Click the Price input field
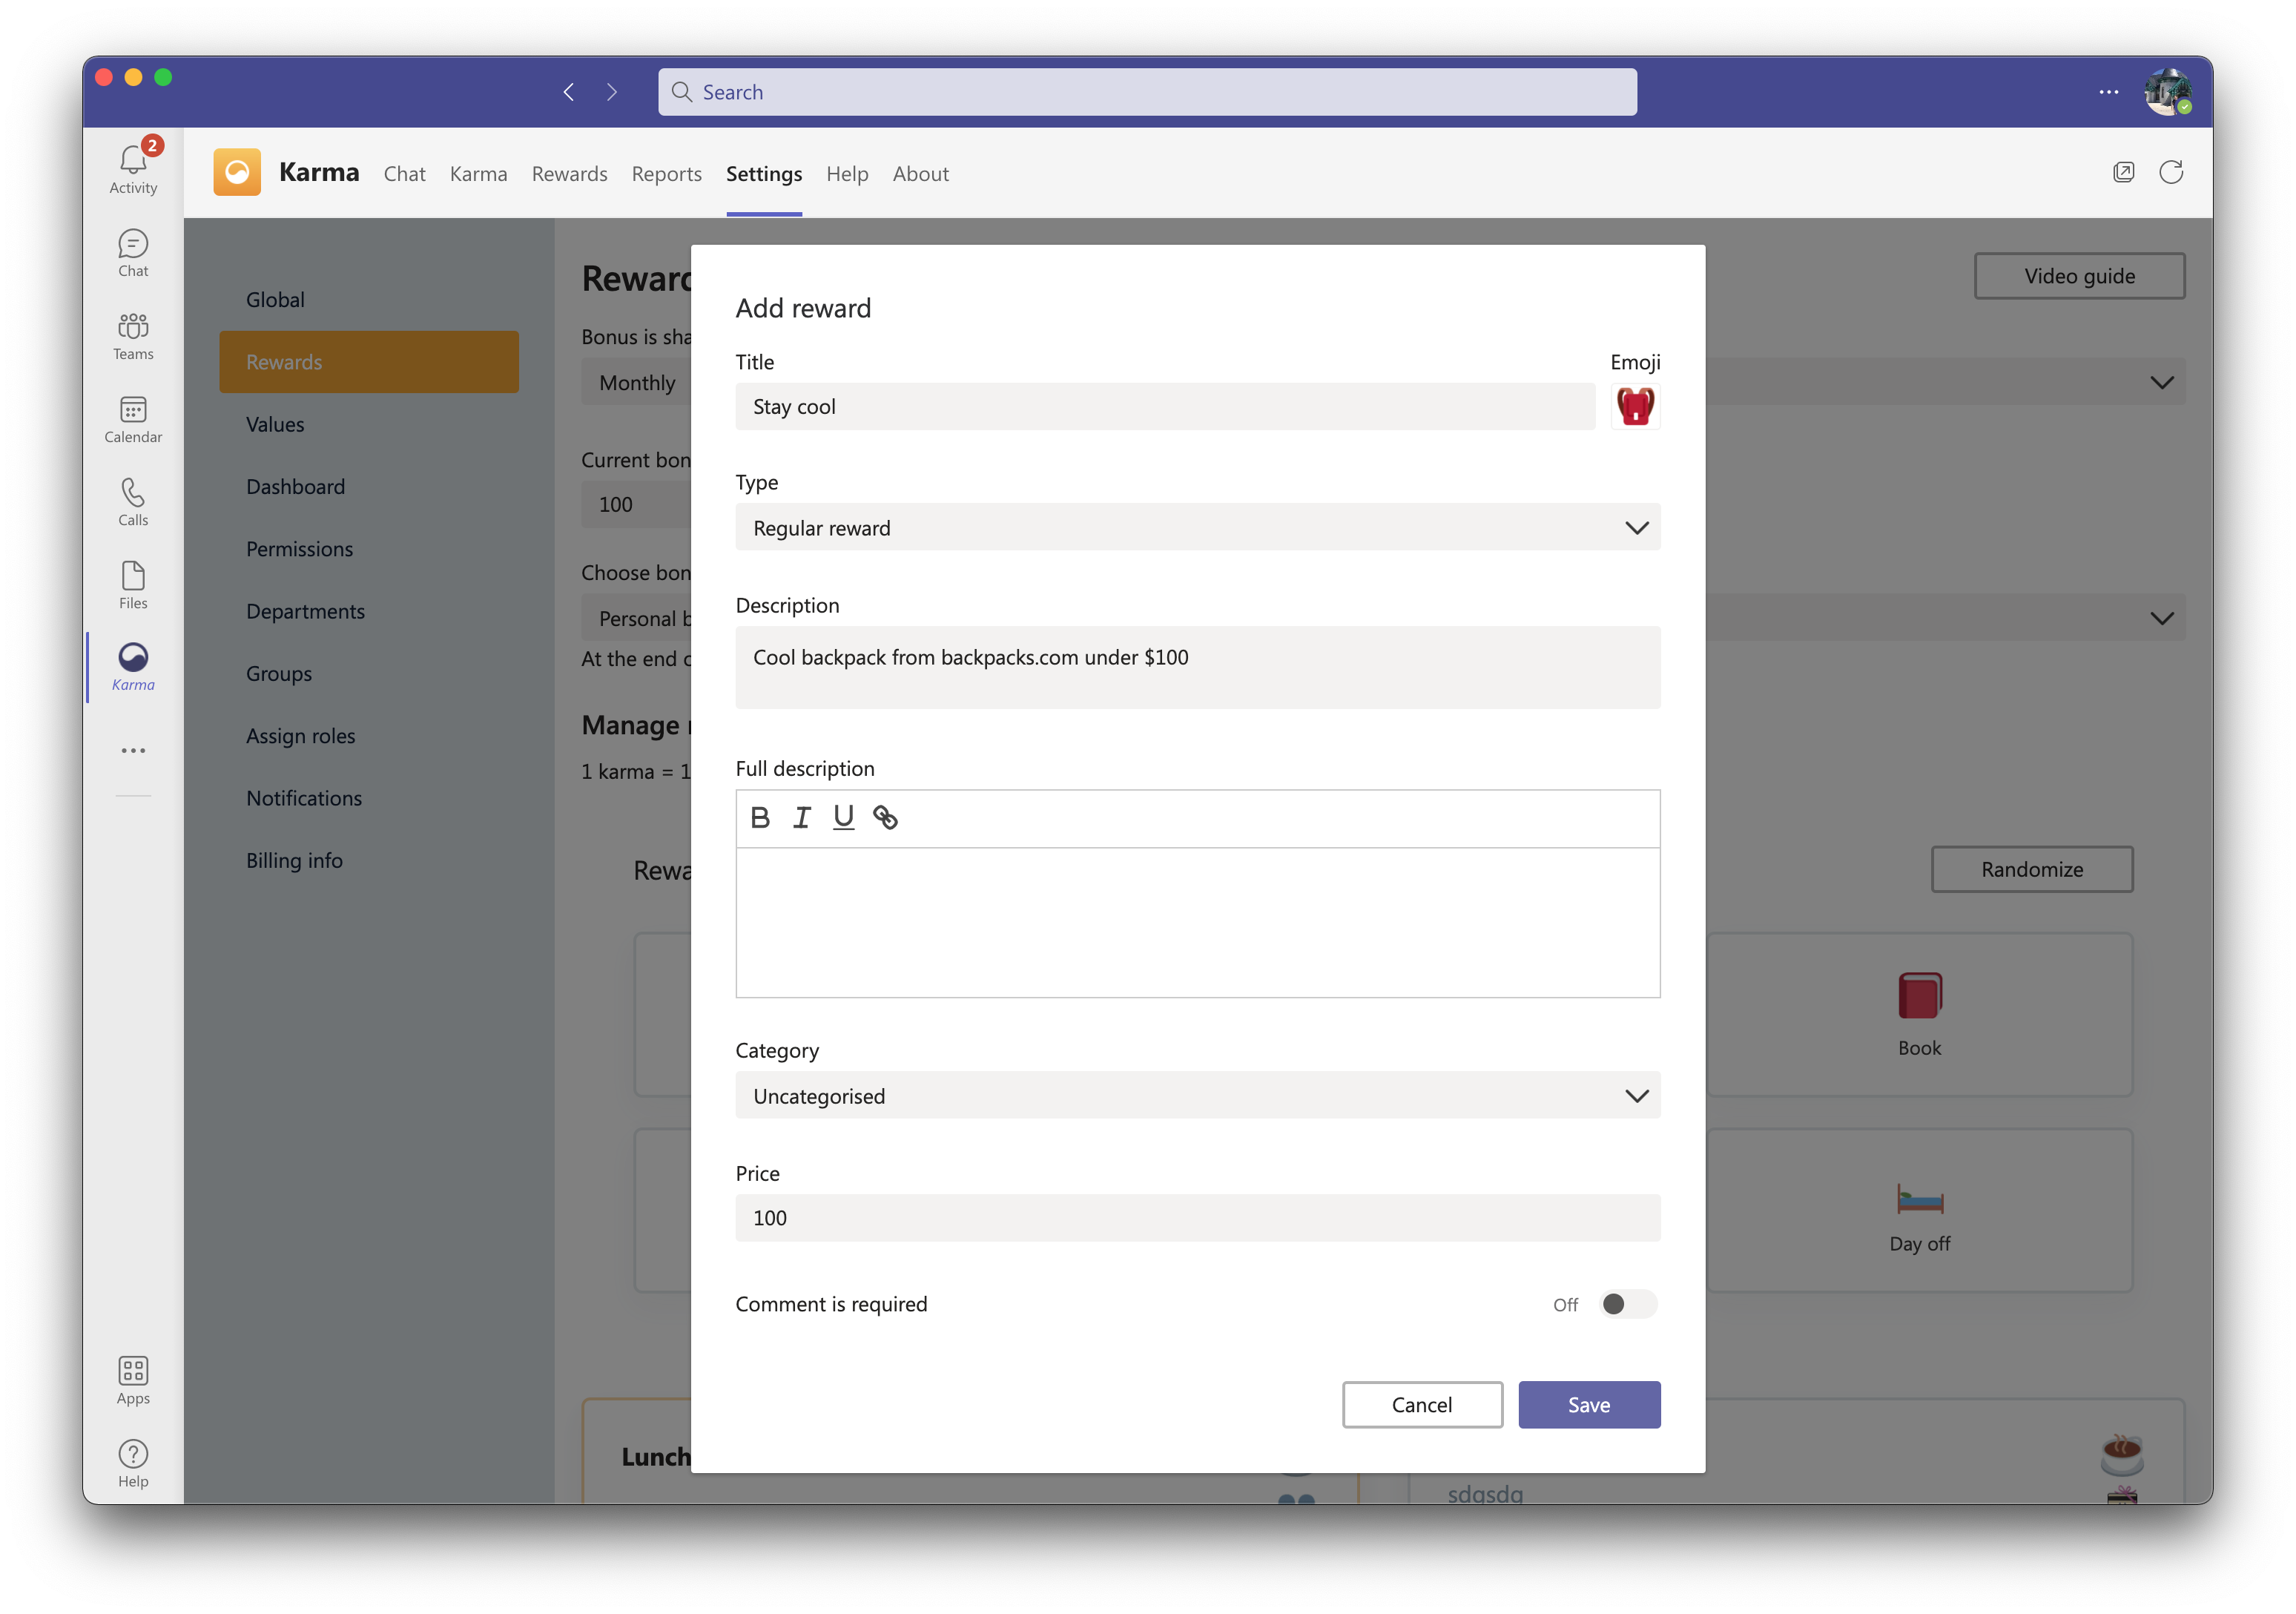Screen dimensions: 2296x1614 pyautogui.click(x=1197, y=1218)
